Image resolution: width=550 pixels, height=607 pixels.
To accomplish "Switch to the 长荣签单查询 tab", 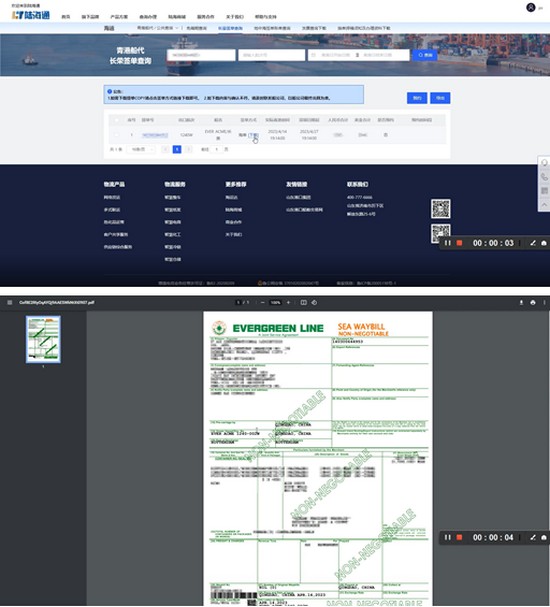I will tap(230, 28).
